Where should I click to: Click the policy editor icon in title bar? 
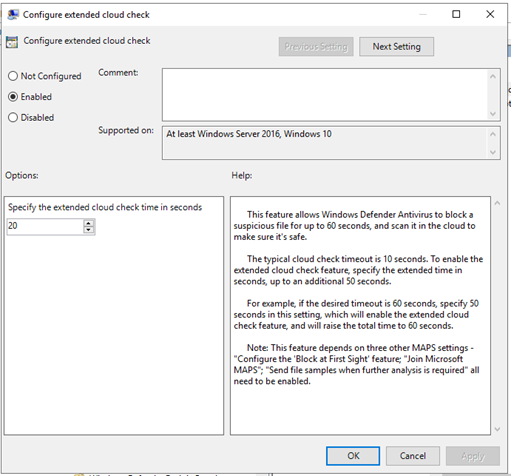(13, 15)
